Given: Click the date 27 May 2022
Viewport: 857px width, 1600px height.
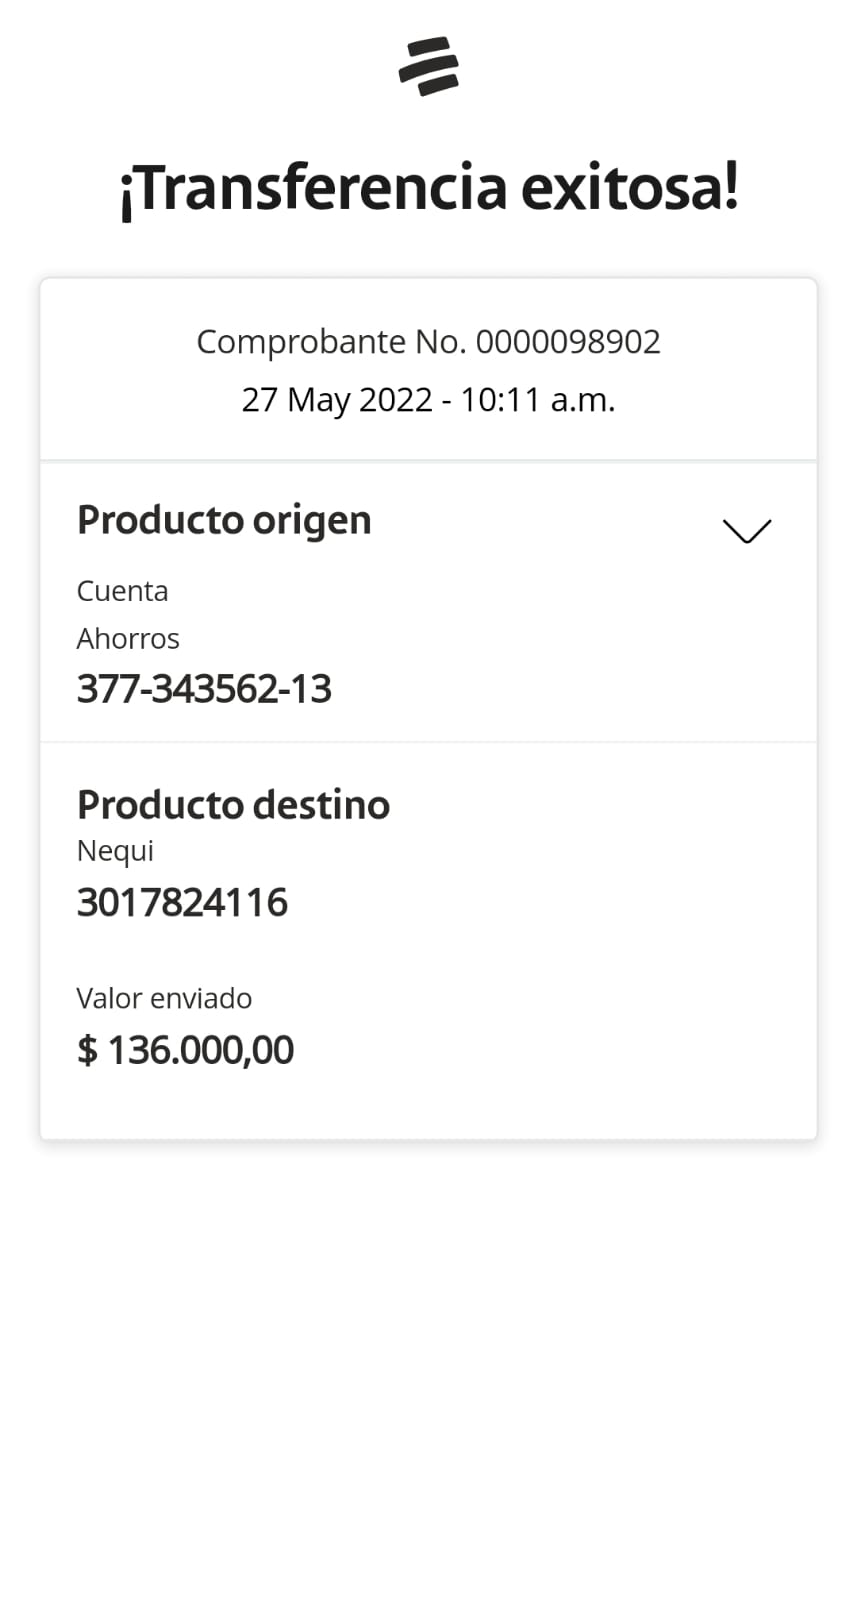Looking at the screenshot, I should [337, 400].
